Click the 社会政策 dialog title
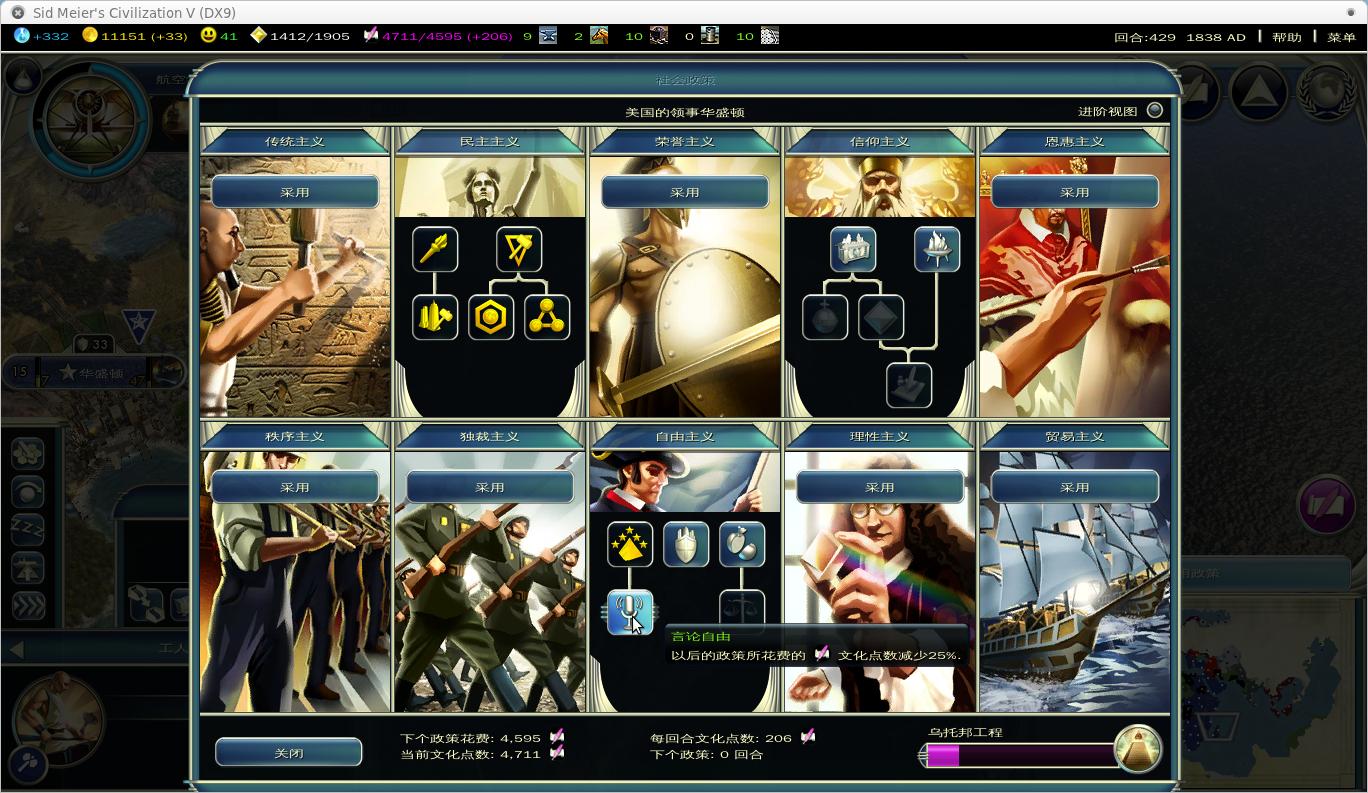Image resolution: width=1368 pixels, height=793 pixels. pyautogui.click(x=685, y=80)
